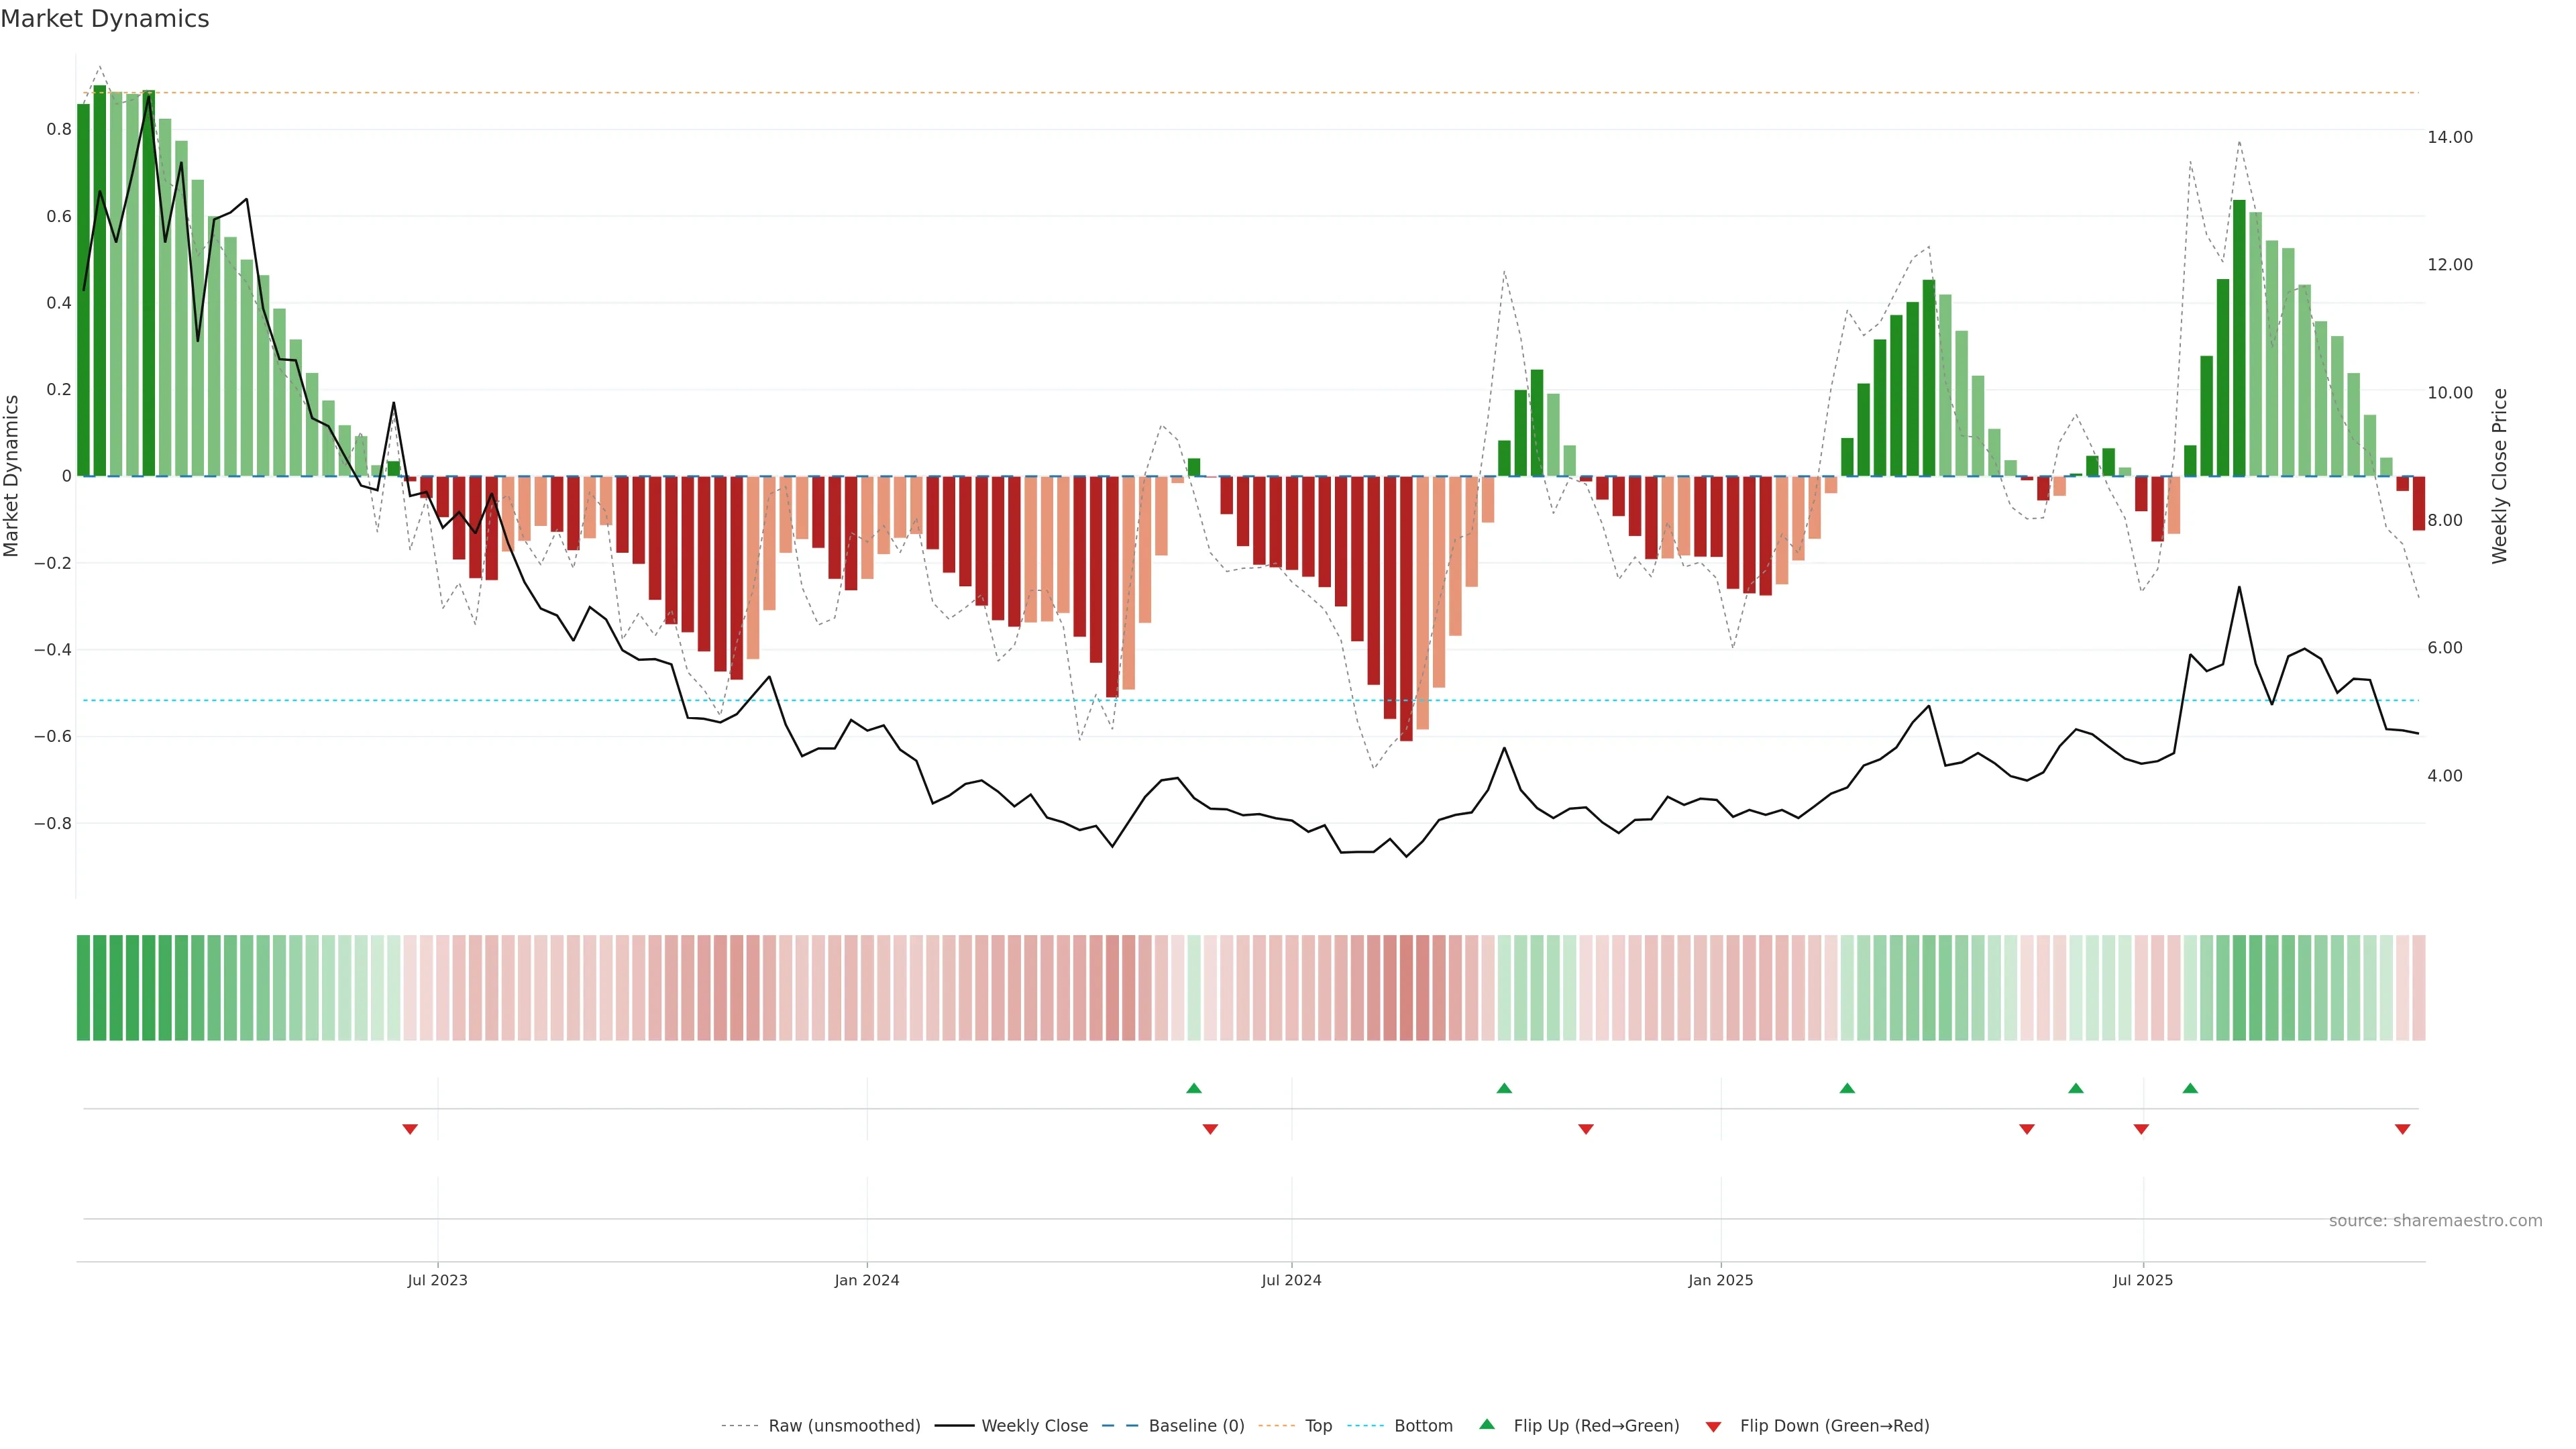Click the last red flip-down marker at right

(2402, 1129)
